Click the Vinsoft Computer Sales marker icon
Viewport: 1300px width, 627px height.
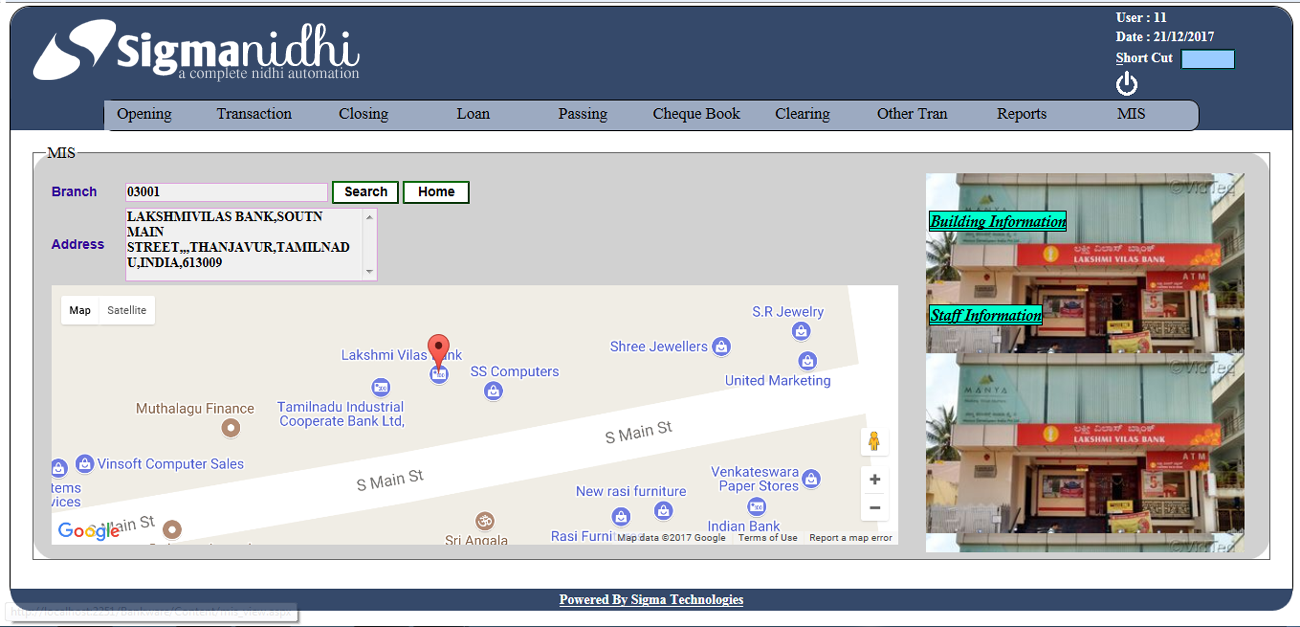click(85, 464)
